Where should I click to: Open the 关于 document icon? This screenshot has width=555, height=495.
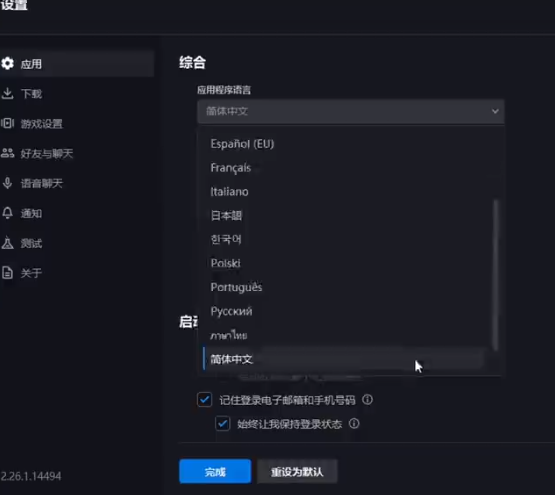point(7,273)
